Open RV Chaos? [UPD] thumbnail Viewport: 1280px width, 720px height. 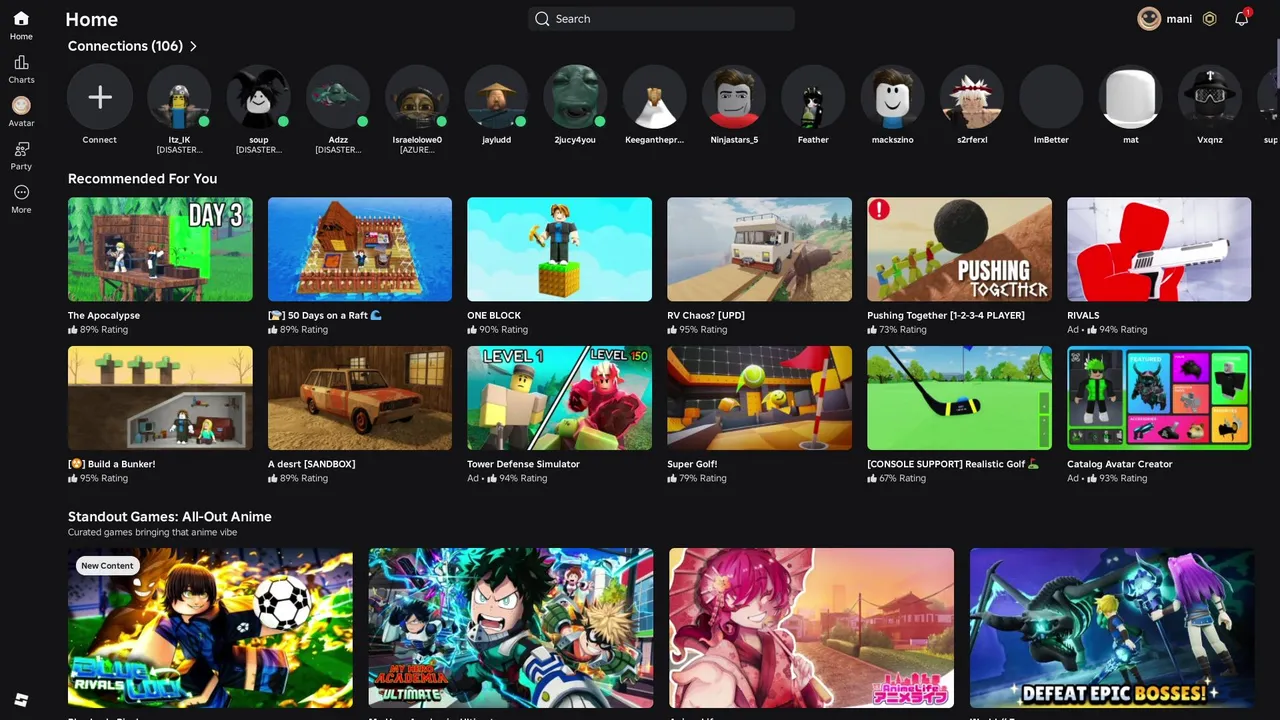[x=759, y=249]
